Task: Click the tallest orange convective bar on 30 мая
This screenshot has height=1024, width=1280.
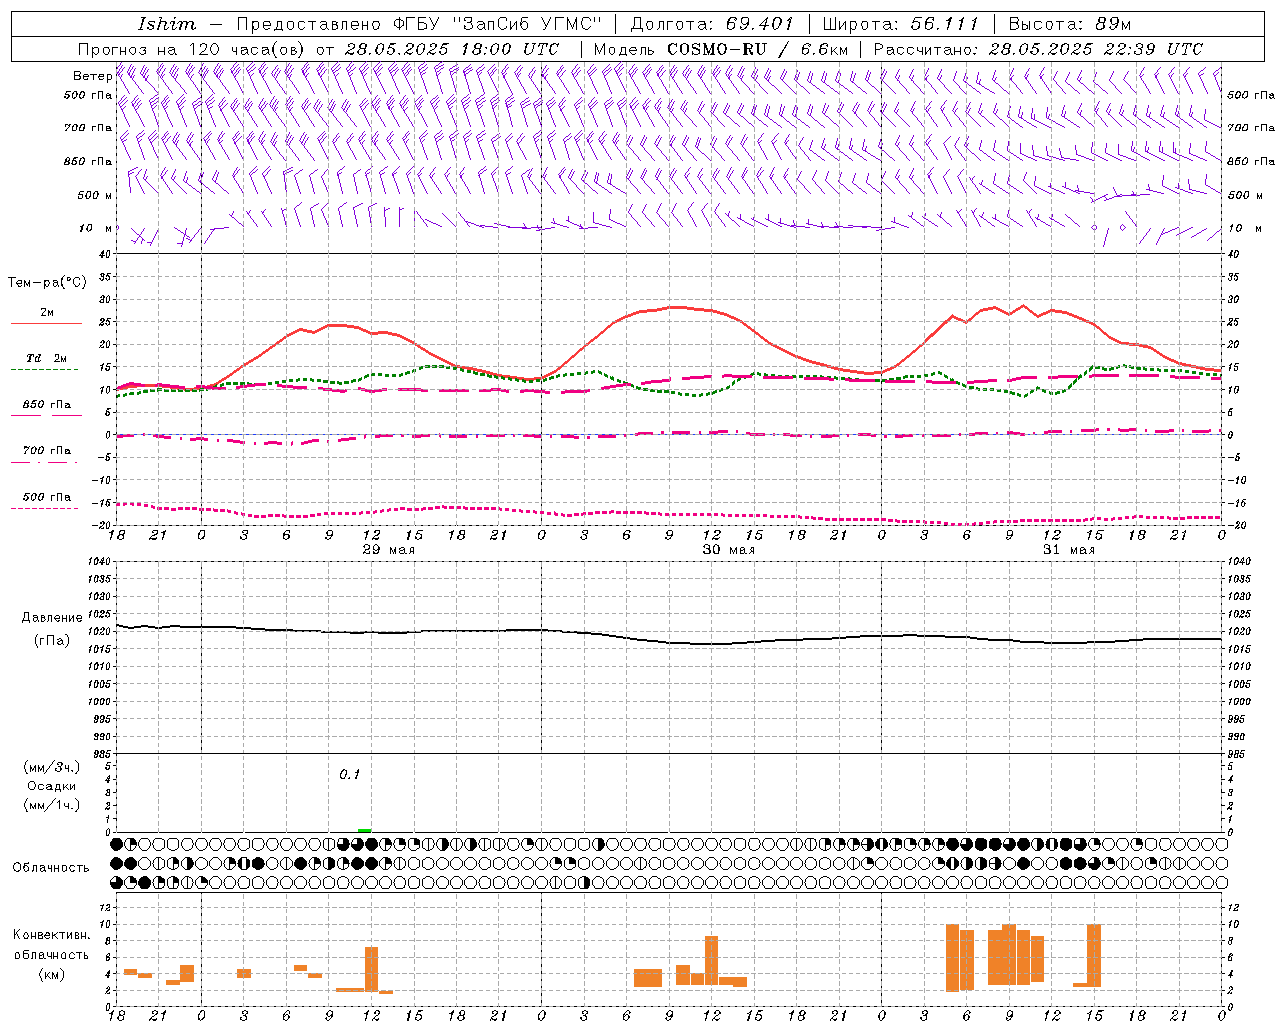Action: pos(712,961)
